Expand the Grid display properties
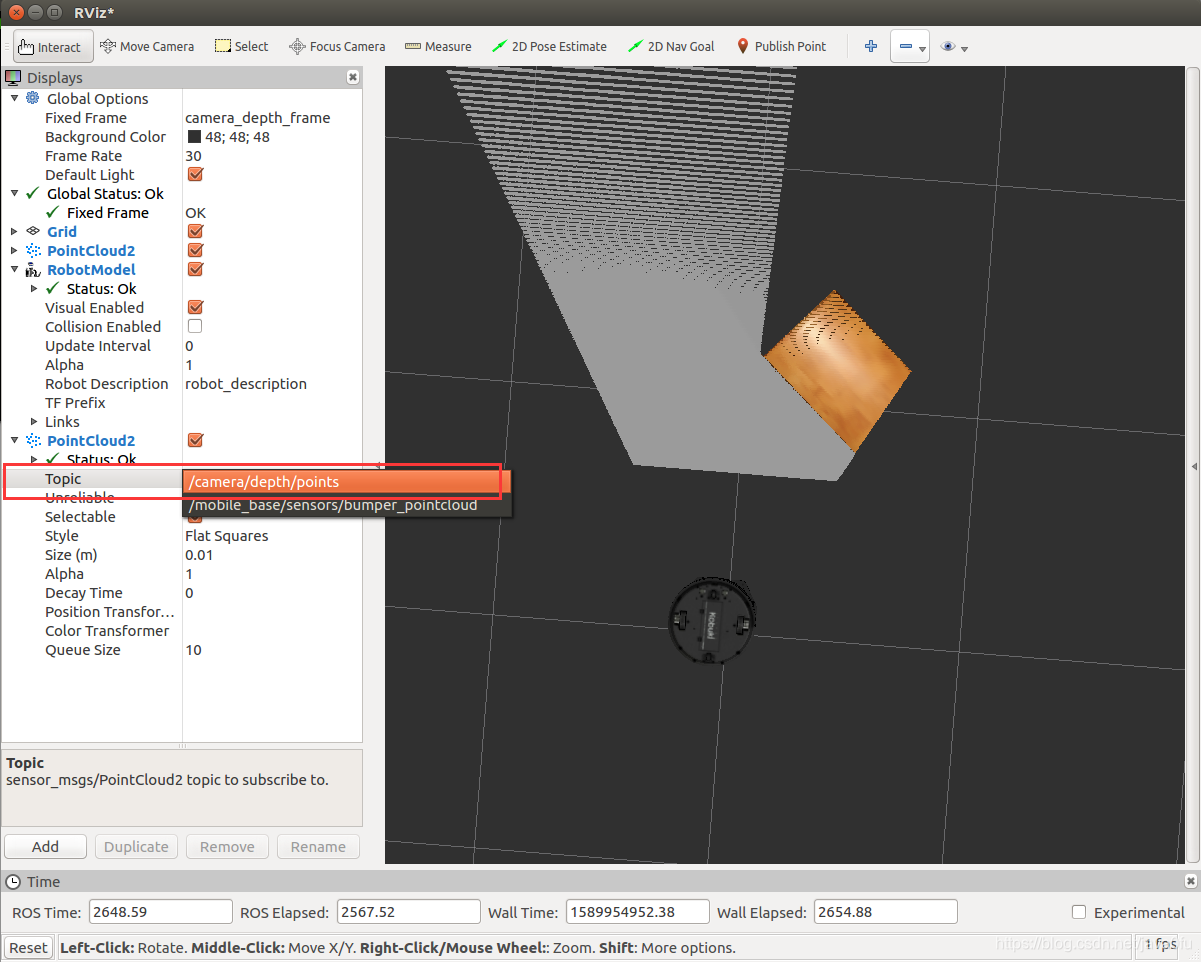Screen dimensions: 1201x962 (x=14, y=231)
